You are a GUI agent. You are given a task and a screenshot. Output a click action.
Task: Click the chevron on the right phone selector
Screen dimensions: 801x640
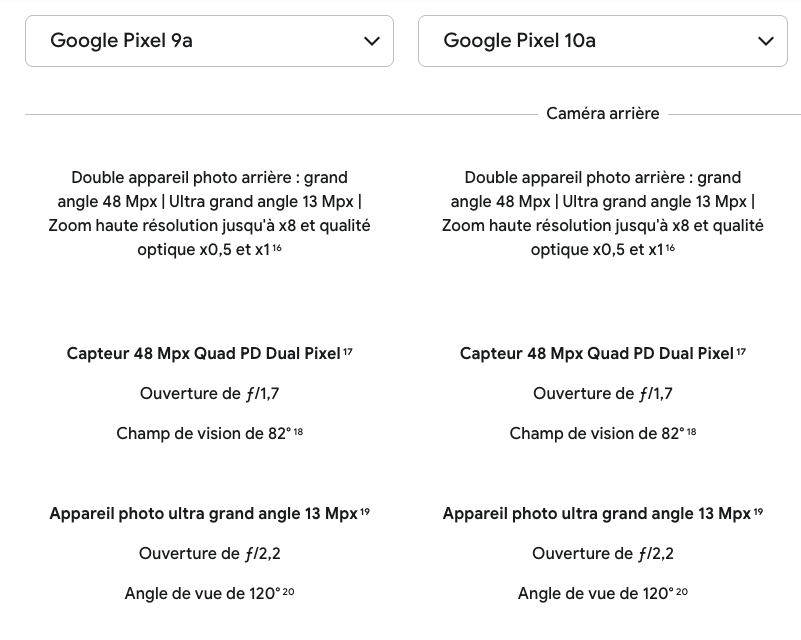pyautogui.click(x=765, y=41)
